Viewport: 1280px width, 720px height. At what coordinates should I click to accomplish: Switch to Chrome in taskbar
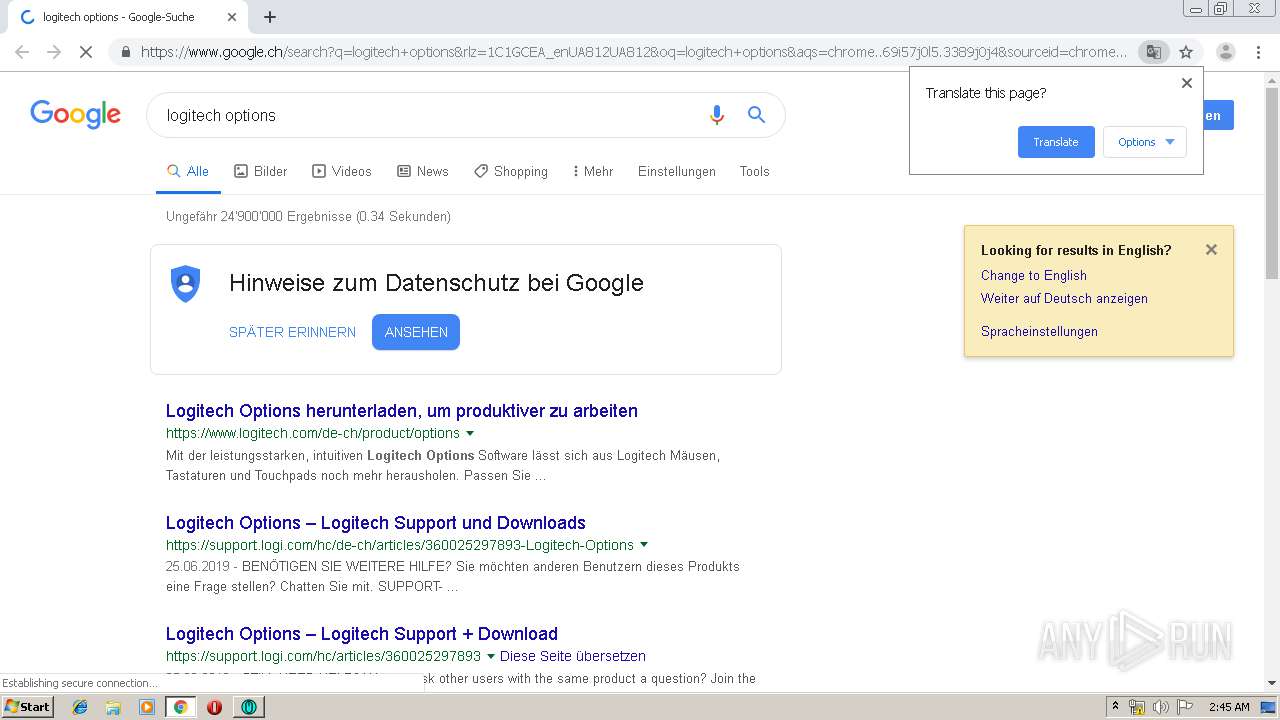point(181,707)
